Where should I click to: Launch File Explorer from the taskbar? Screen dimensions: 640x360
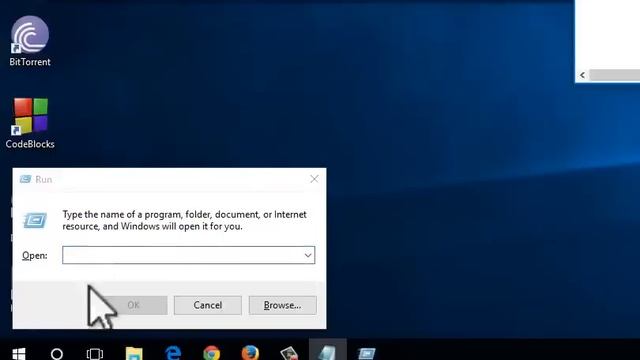coord(134,353)
